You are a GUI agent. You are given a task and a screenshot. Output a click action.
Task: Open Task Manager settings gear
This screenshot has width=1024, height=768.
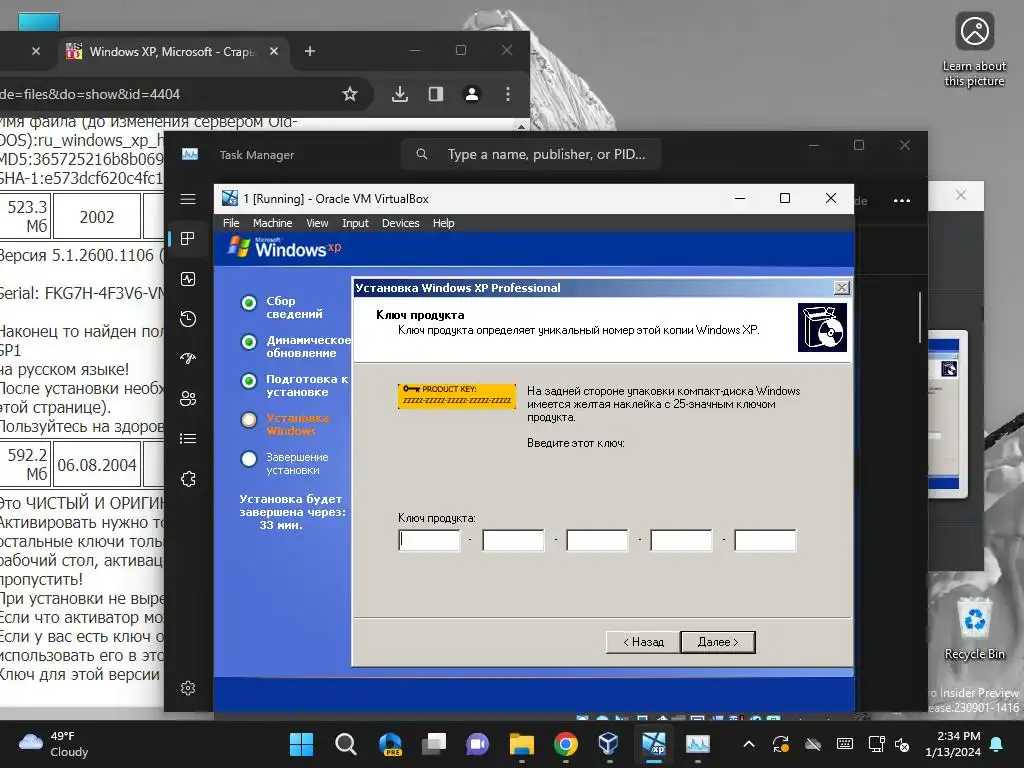pos(188,688)
